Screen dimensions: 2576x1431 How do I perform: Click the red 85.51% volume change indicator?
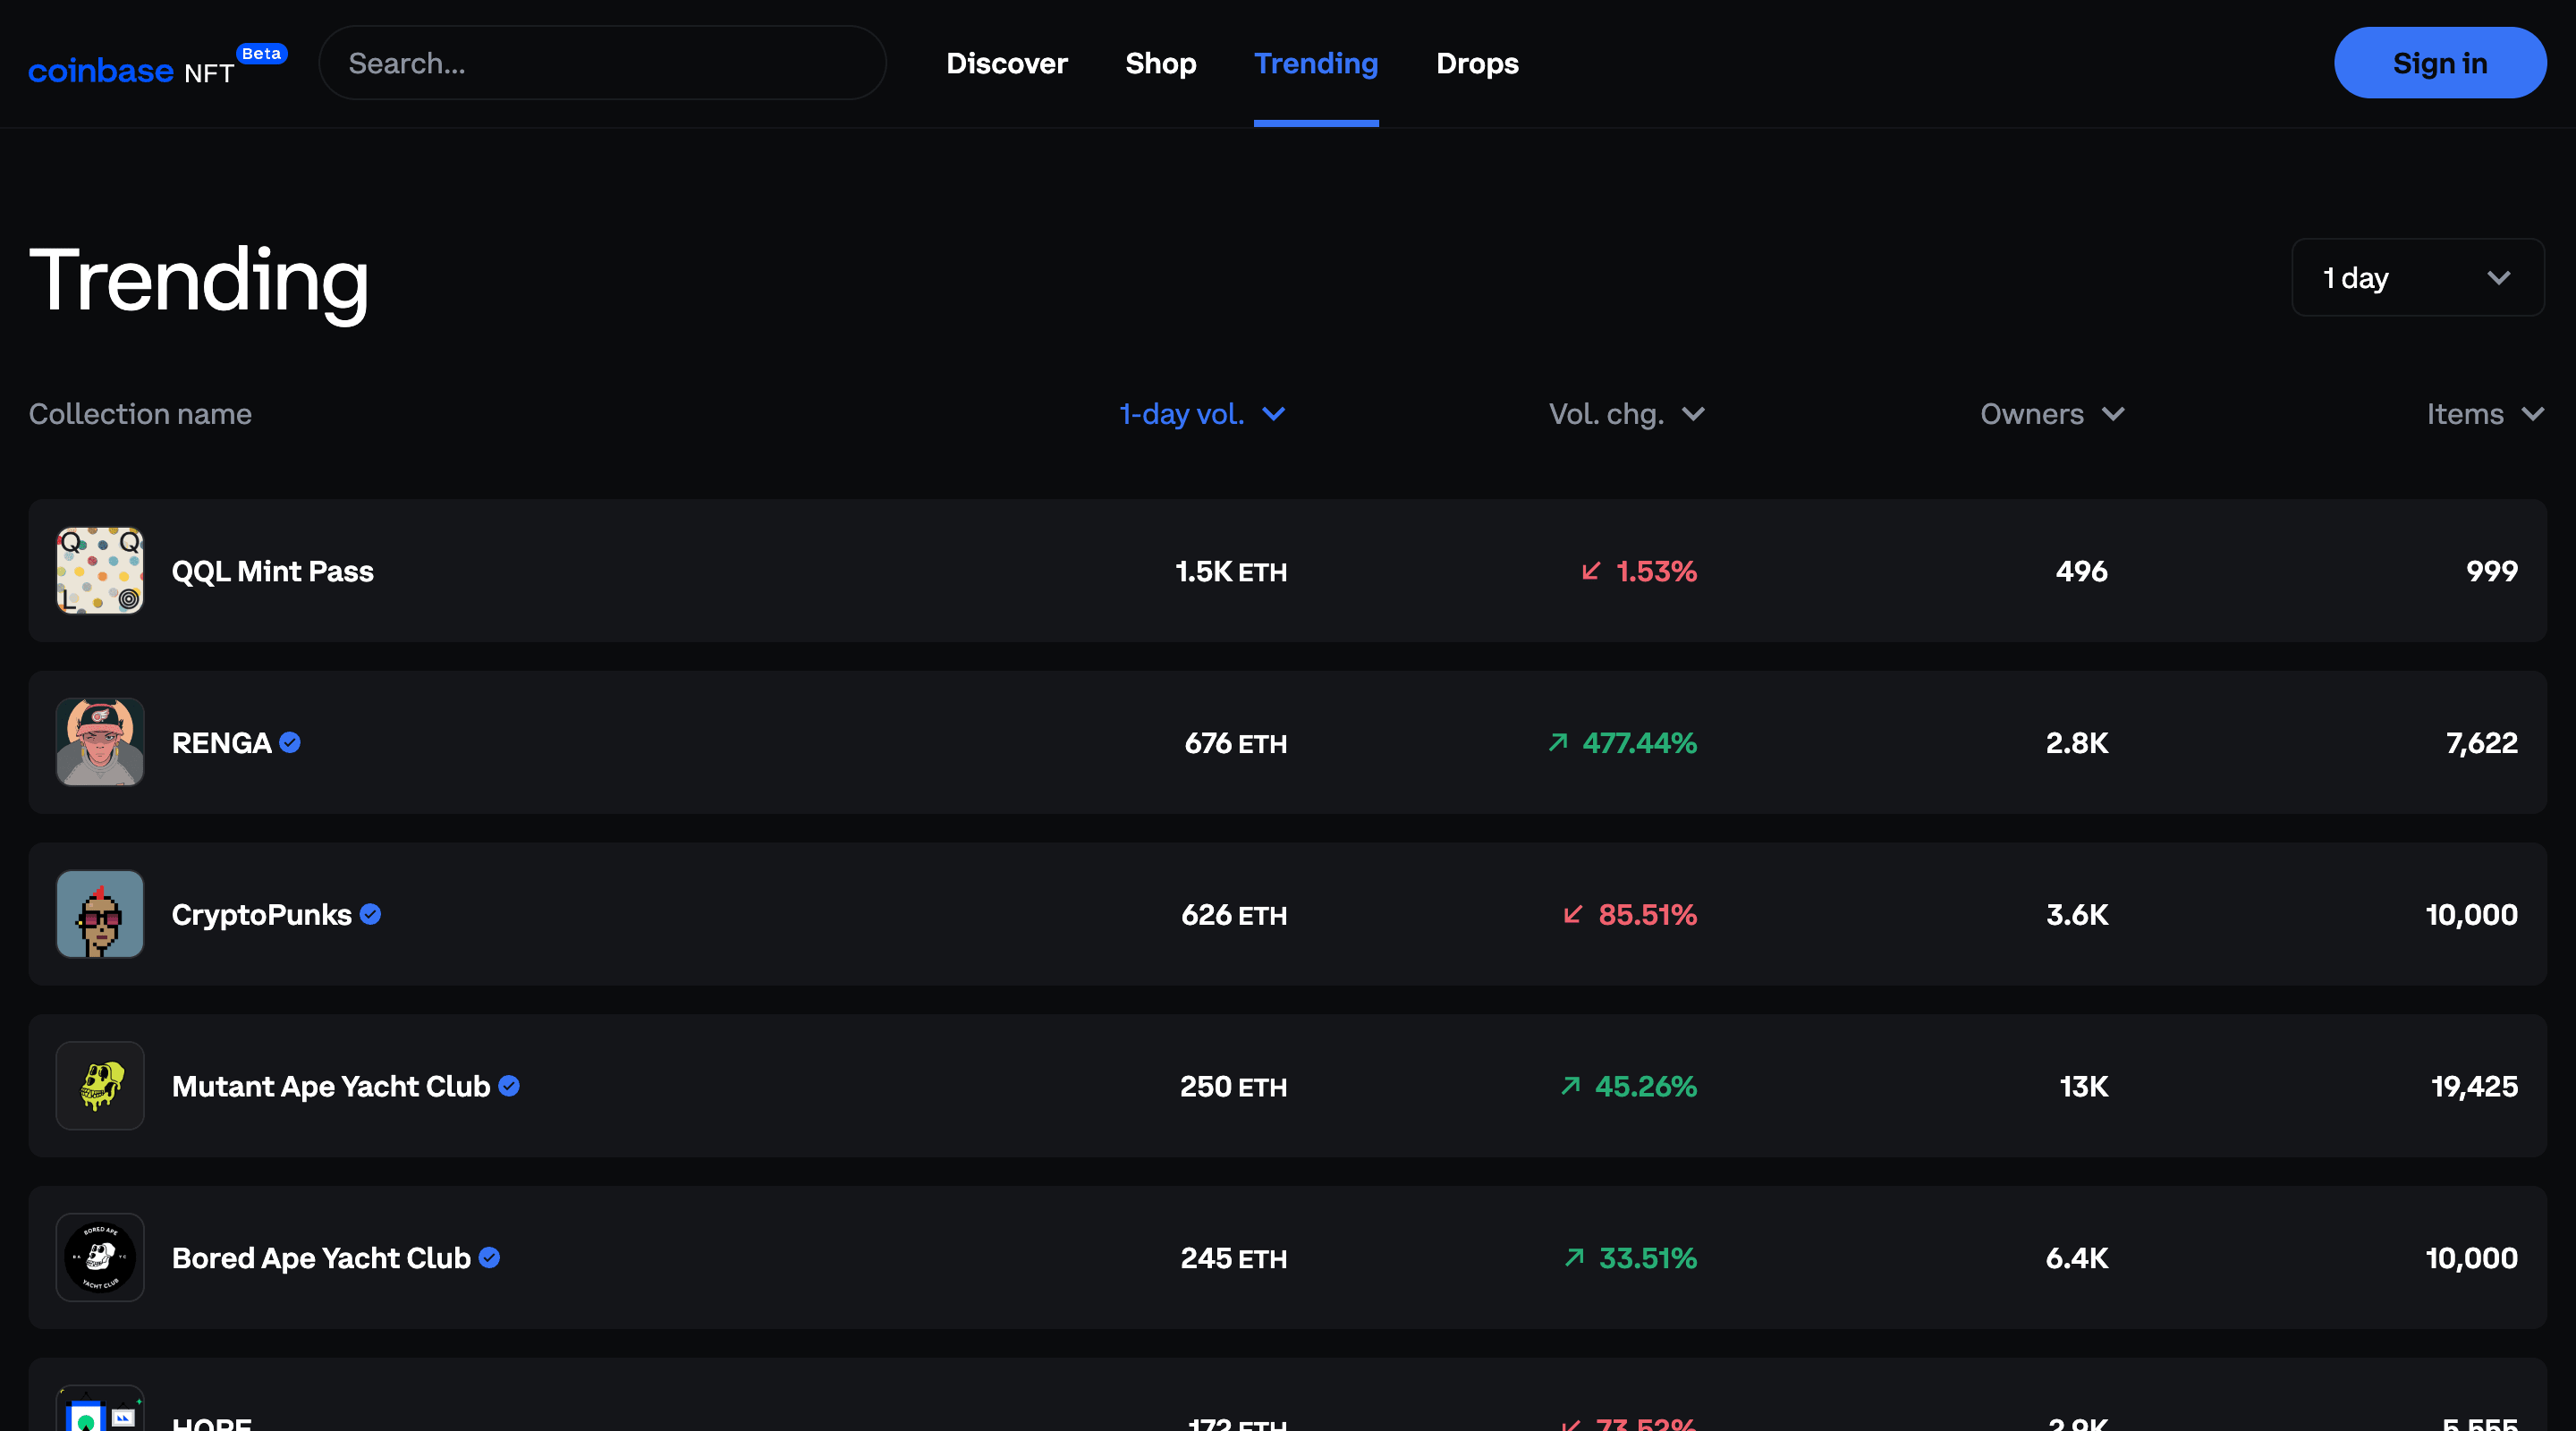[1630, 914]
